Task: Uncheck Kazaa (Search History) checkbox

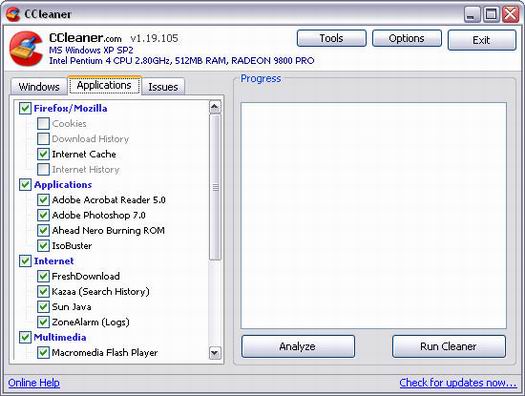Action: pyautogui.click(x=43, y=291)
